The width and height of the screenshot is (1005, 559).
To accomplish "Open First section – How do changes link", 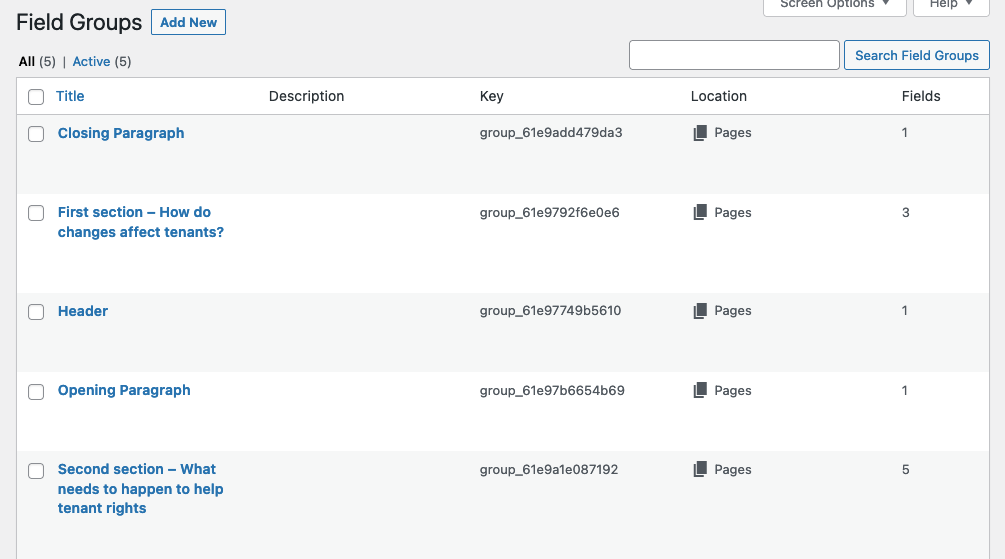I will pos(140,222).
